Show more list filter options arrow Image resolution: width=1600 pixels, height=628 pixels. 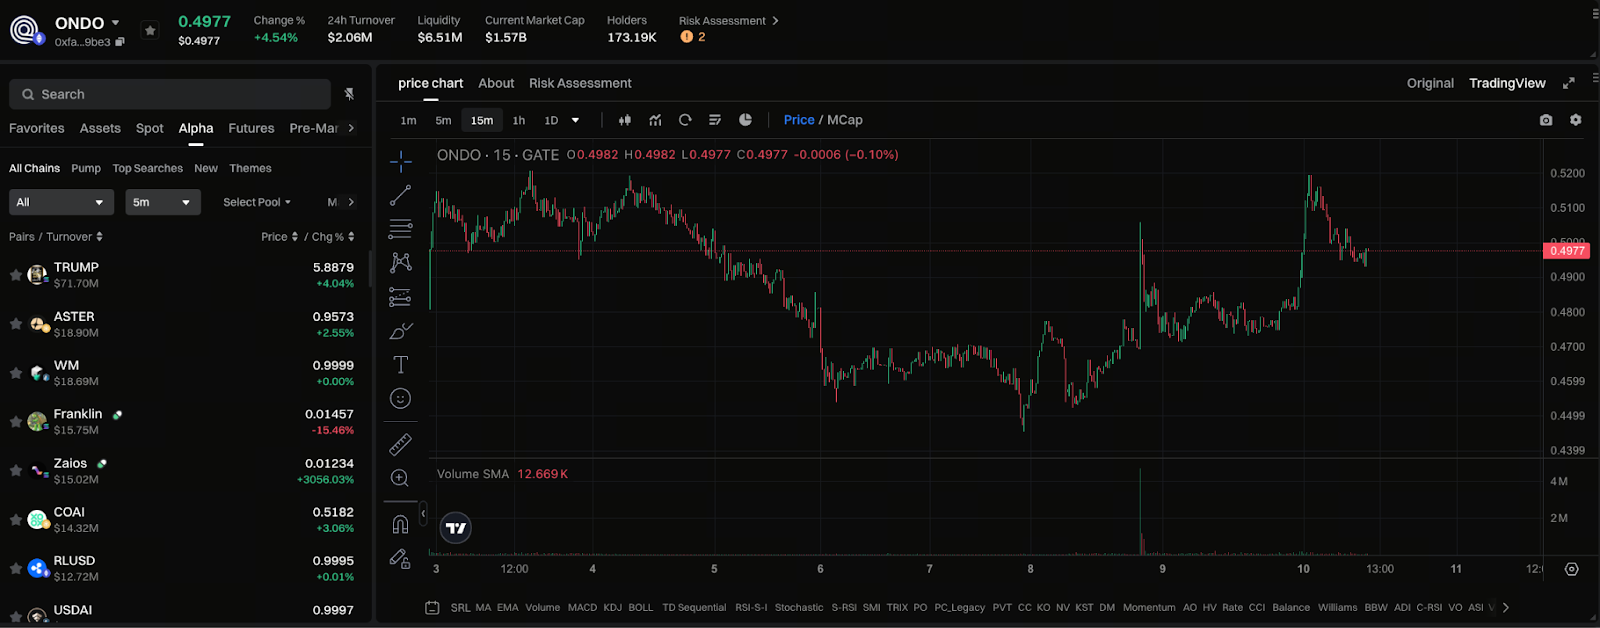point(351,202)
